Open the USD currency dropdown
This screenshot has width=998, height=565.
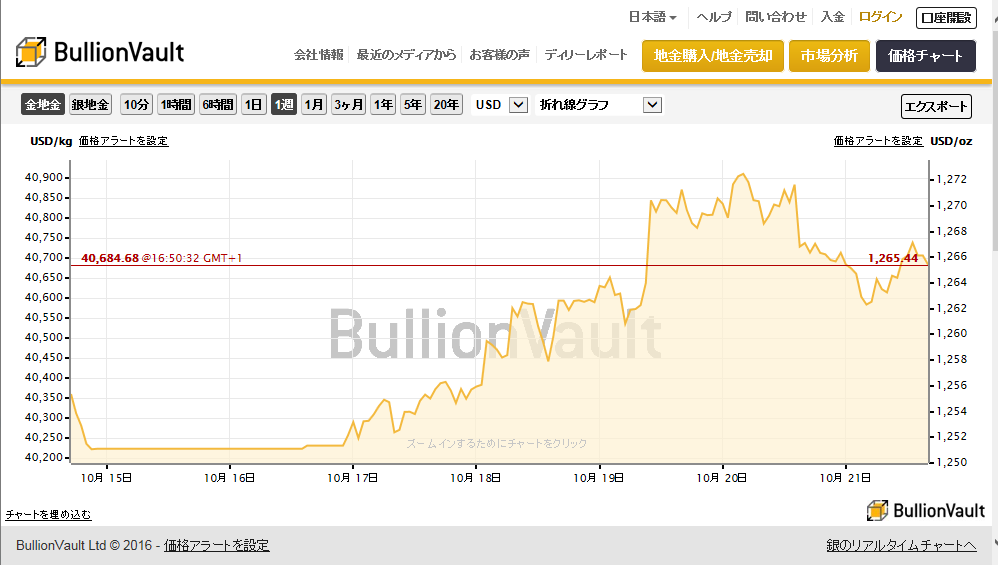click(499, 104)
